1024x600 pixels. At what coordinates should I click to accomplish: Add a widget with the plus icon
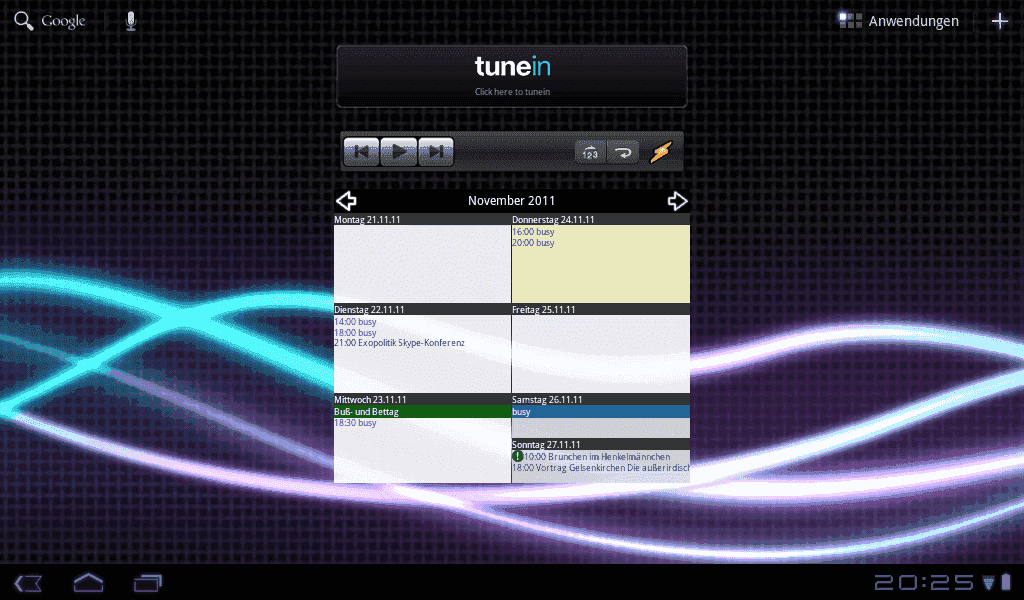tap(999, 21)
